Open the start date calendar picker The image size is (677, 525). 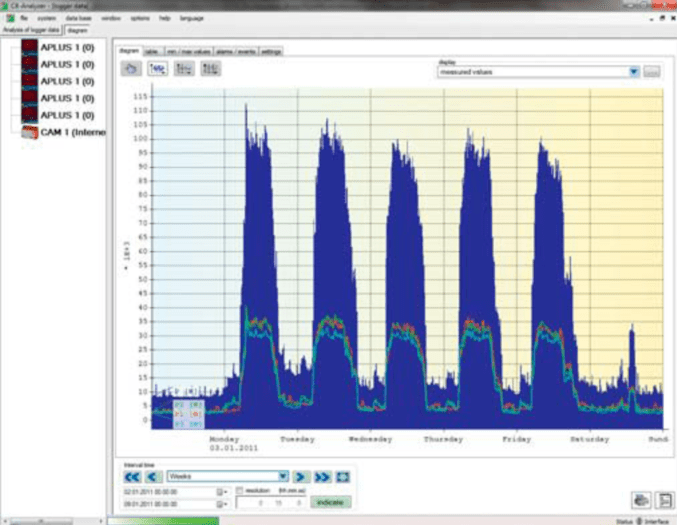click(x=219, y=491)
